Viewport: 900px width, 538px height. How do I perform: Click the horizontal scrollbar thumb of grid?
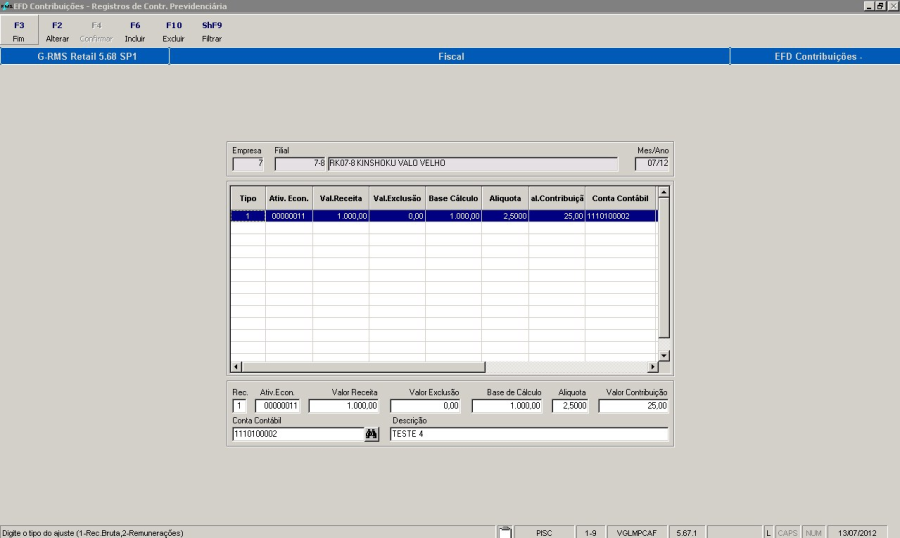click(364, 366)
